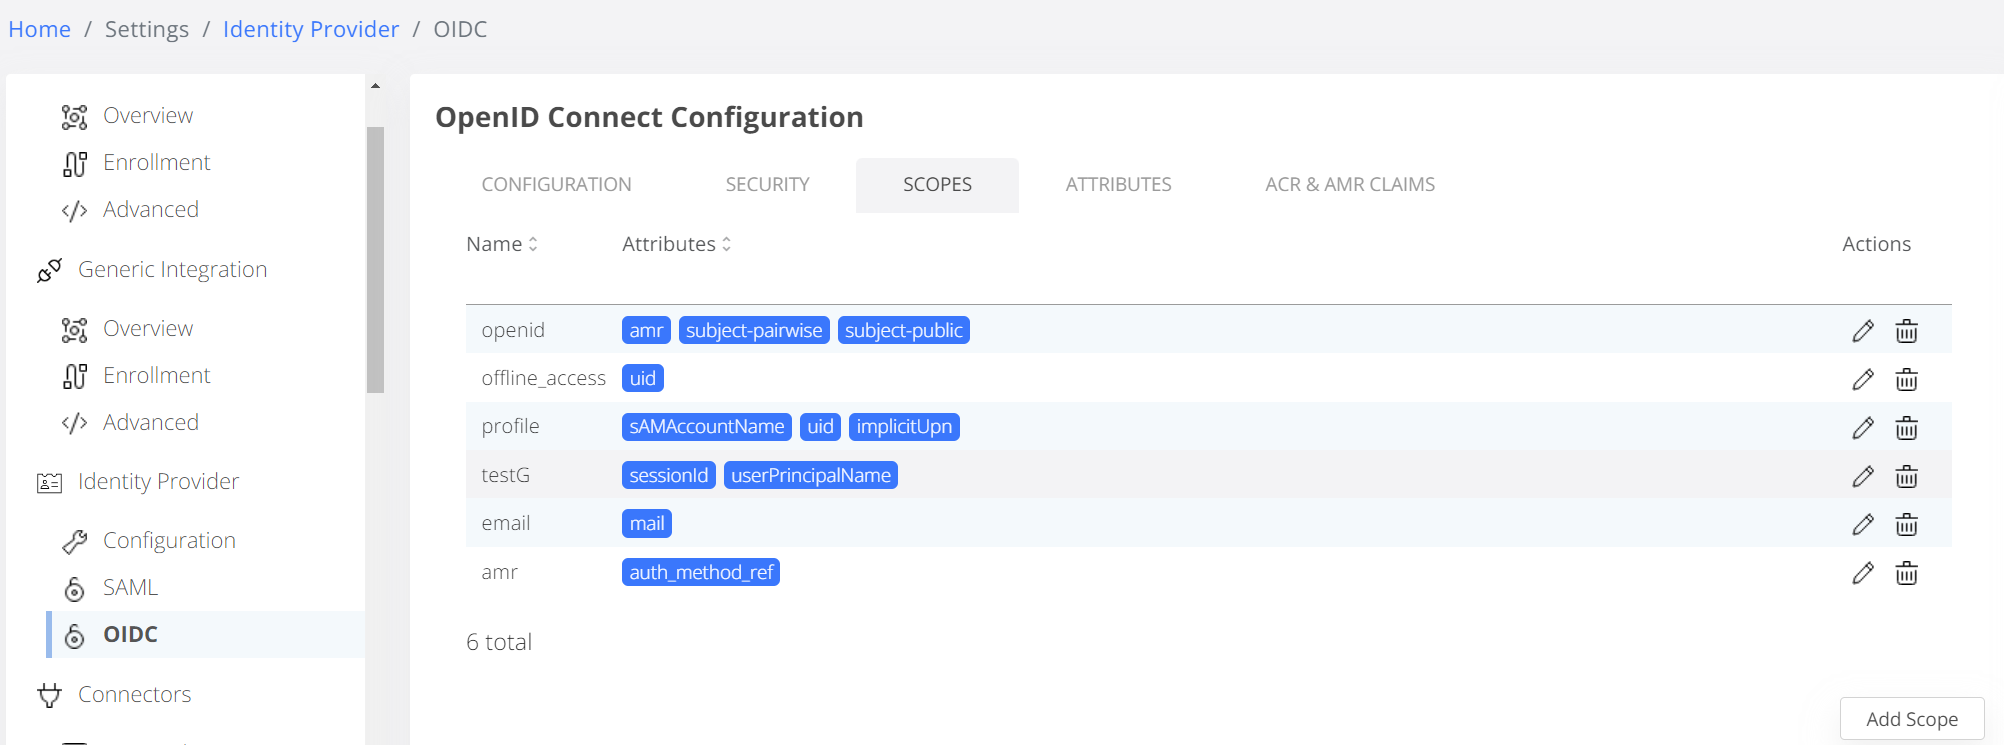The image size is (2004, 745).
Task: Open Identity Provider breadcrumb link
Action: tap(310, 29)
